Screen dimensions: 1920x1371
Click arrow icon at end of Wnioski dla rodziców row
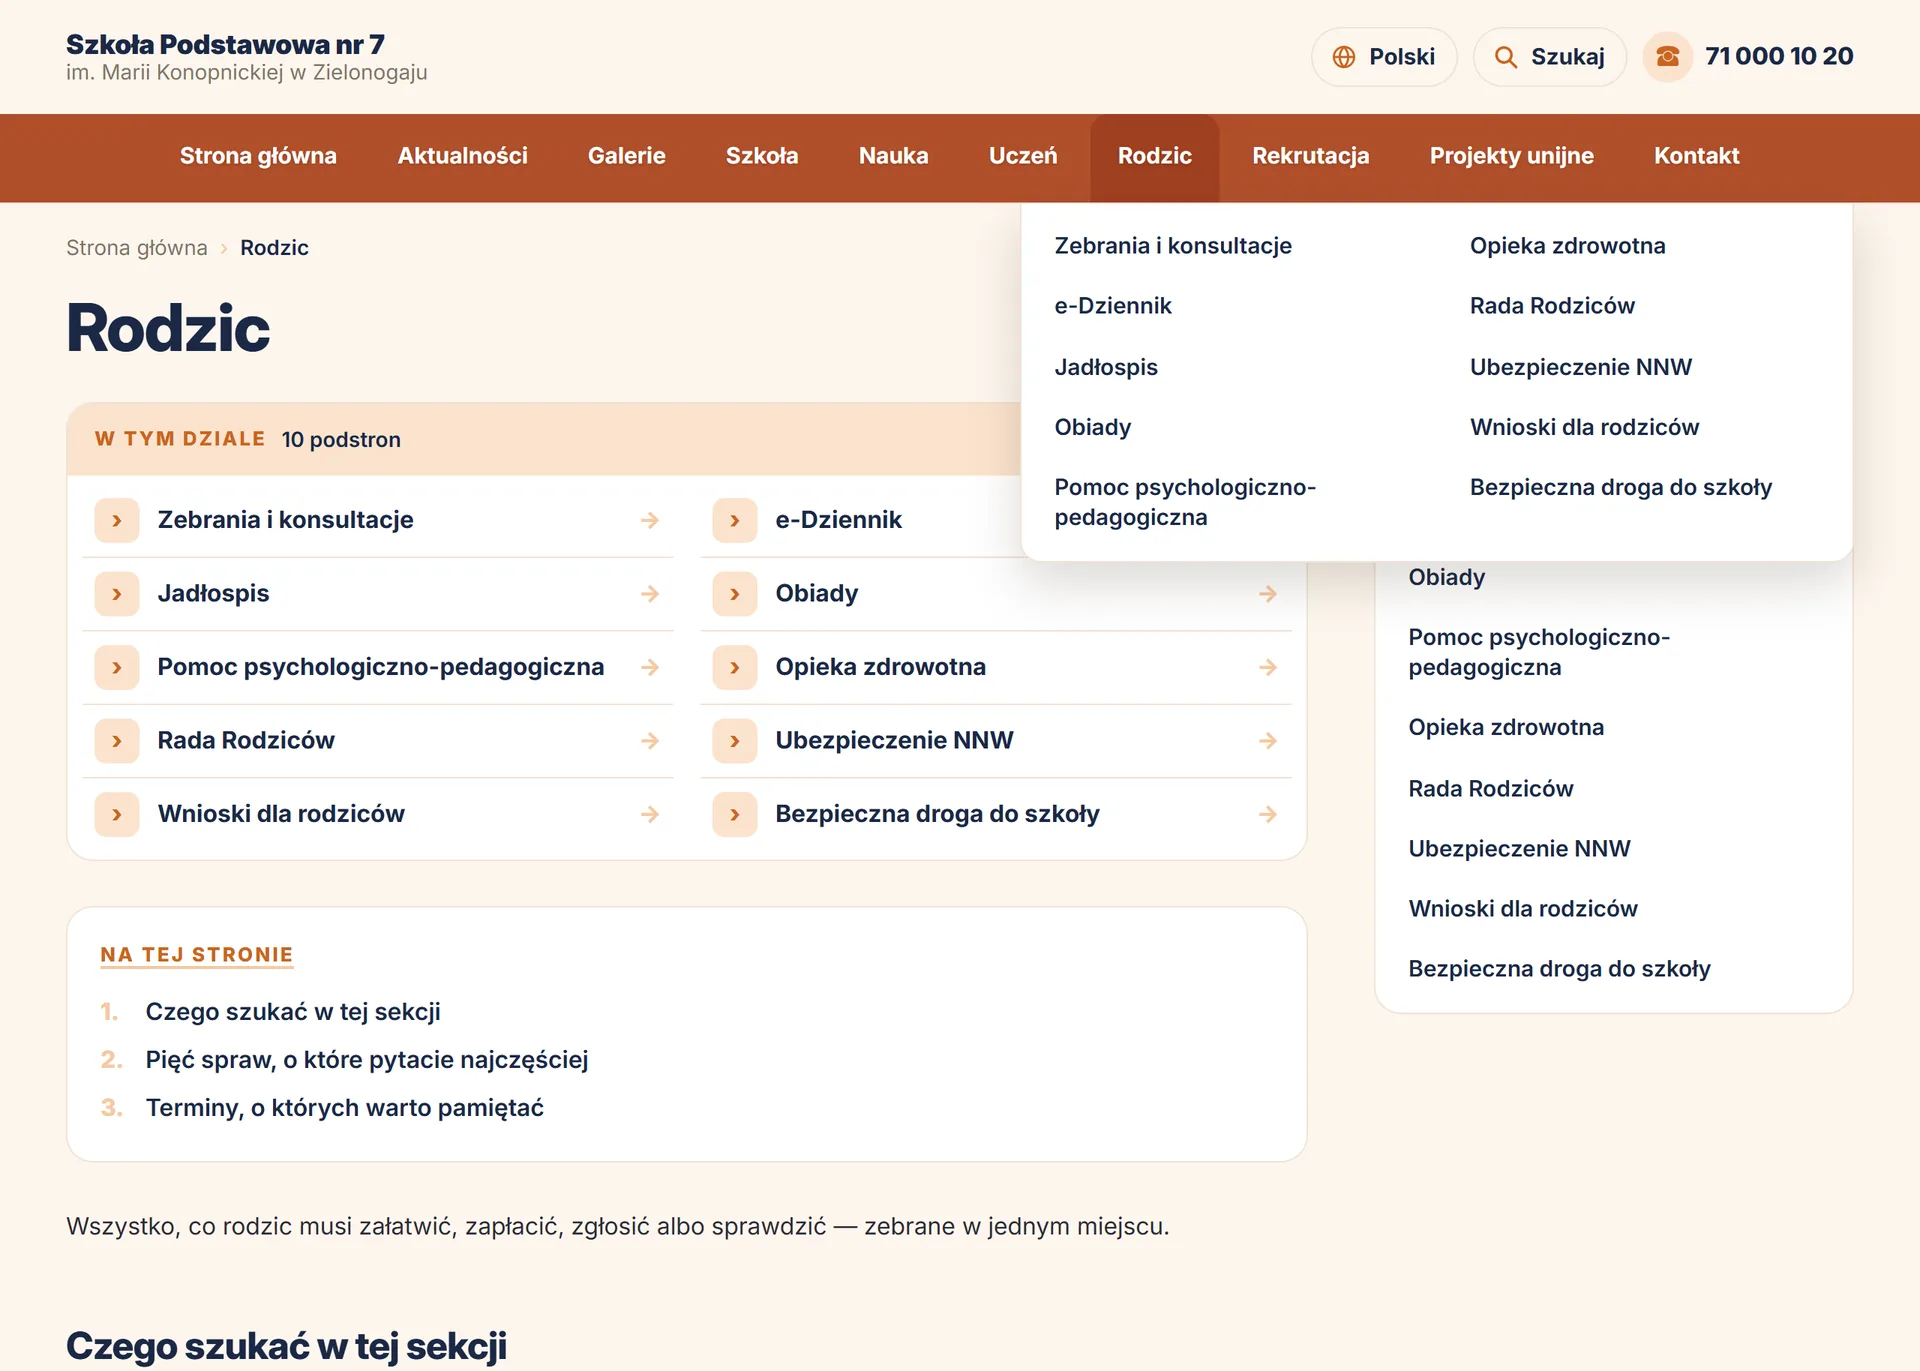coord(650,814)
